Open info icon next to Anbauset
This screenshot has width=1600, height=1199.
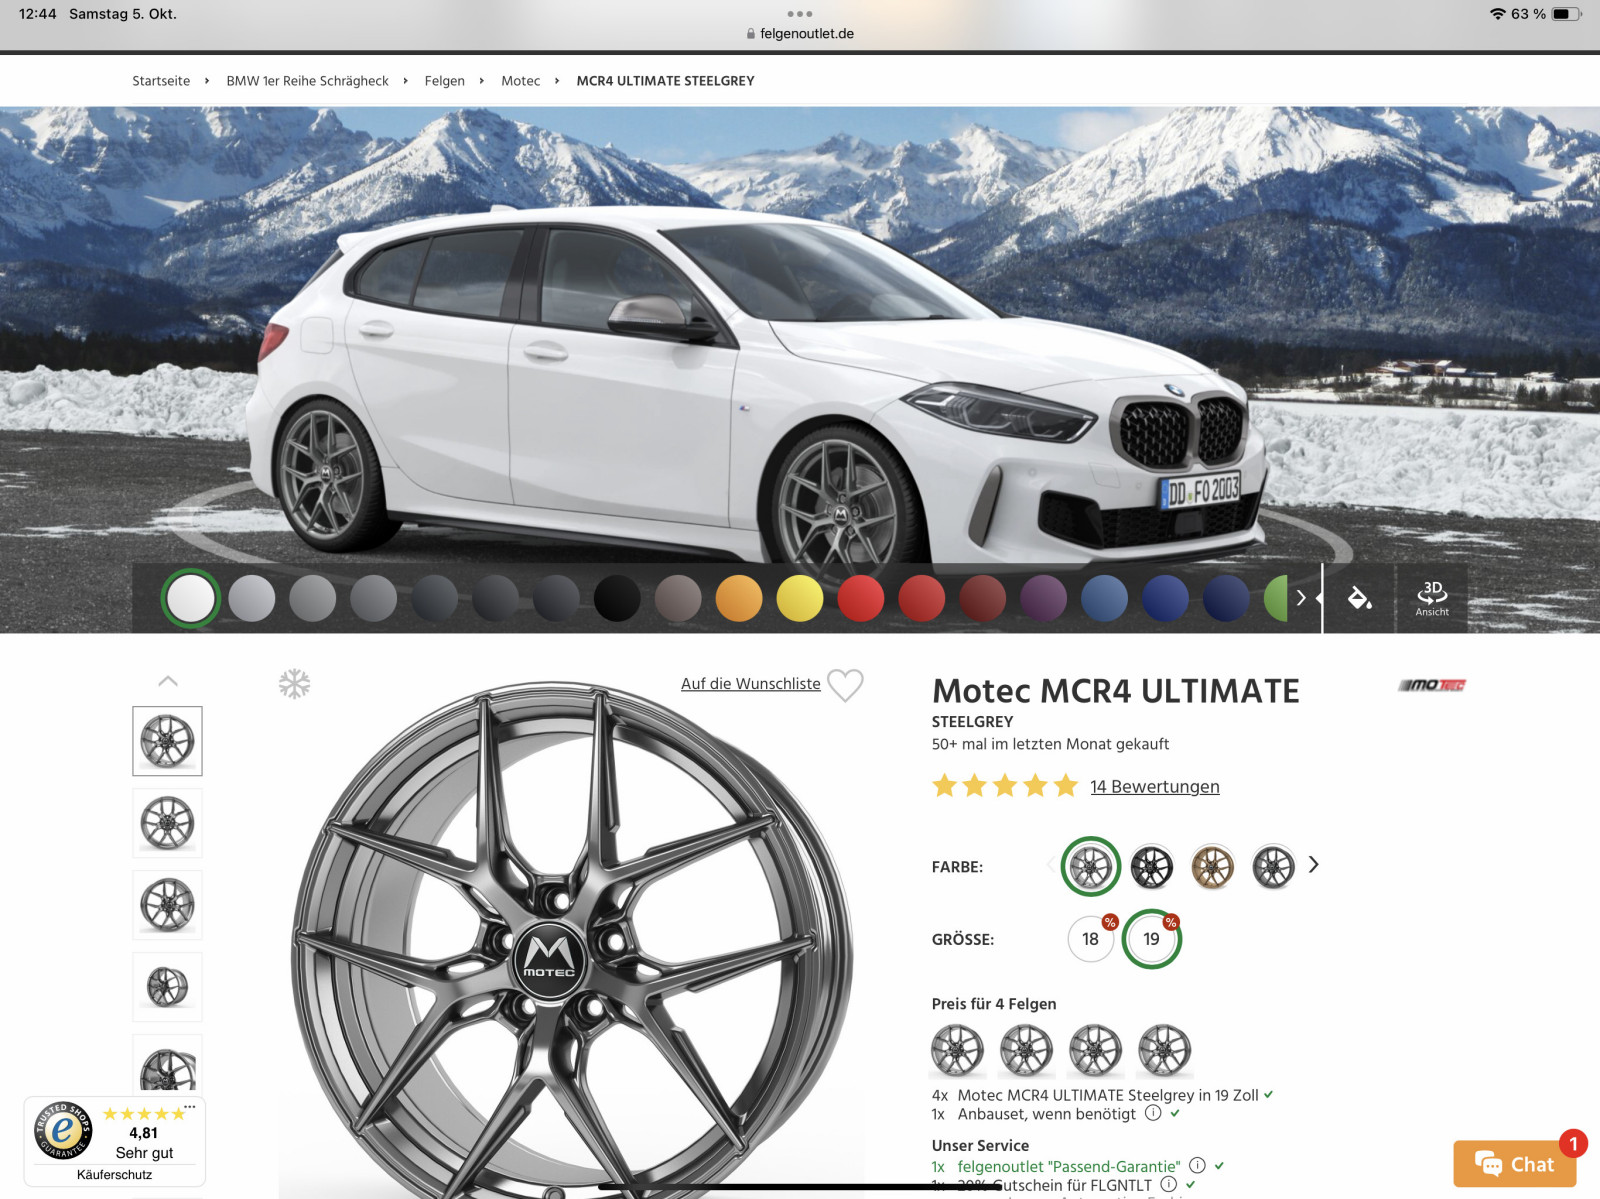tap(1153, 1113)
